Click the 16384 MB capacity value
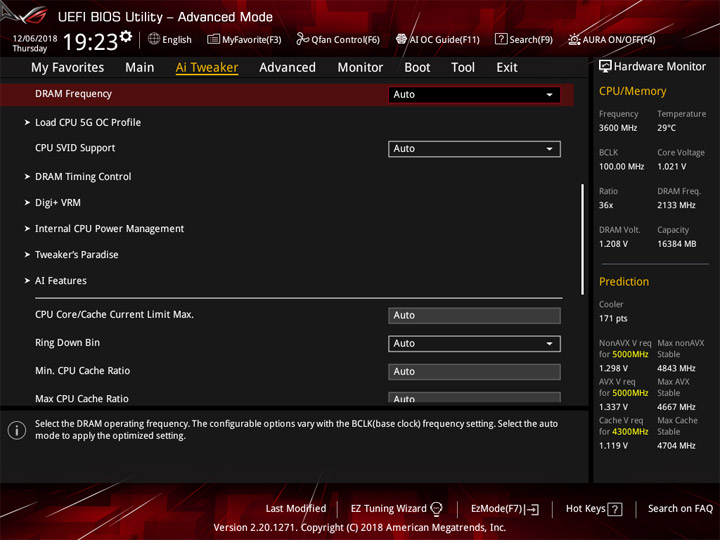 click(676, 244)
